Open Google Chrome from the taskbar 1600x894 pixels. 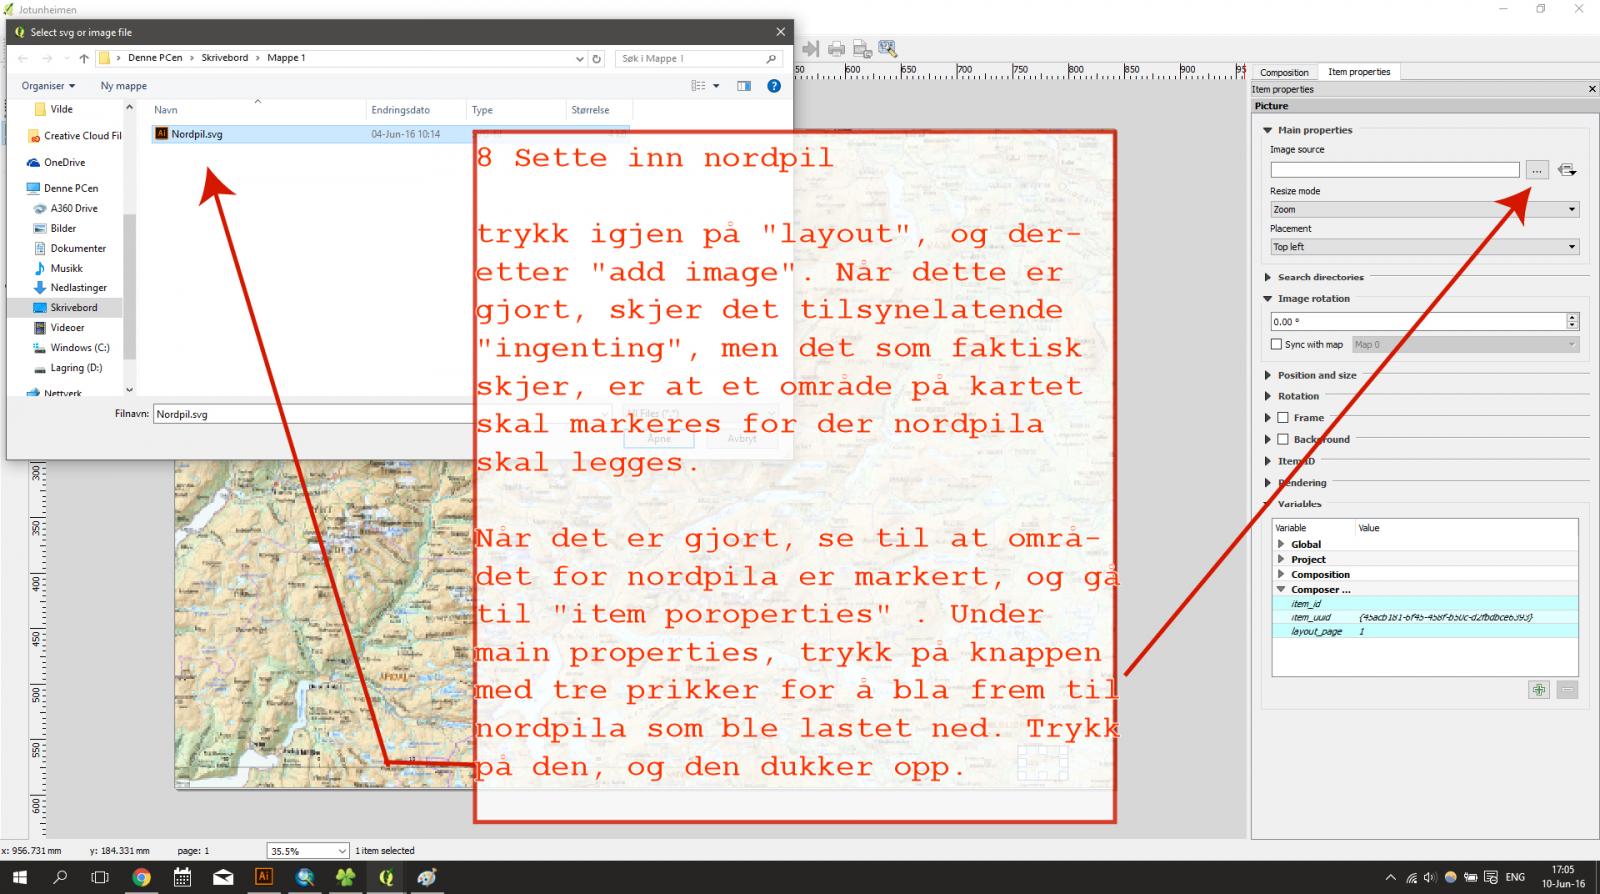pos(141,877)
